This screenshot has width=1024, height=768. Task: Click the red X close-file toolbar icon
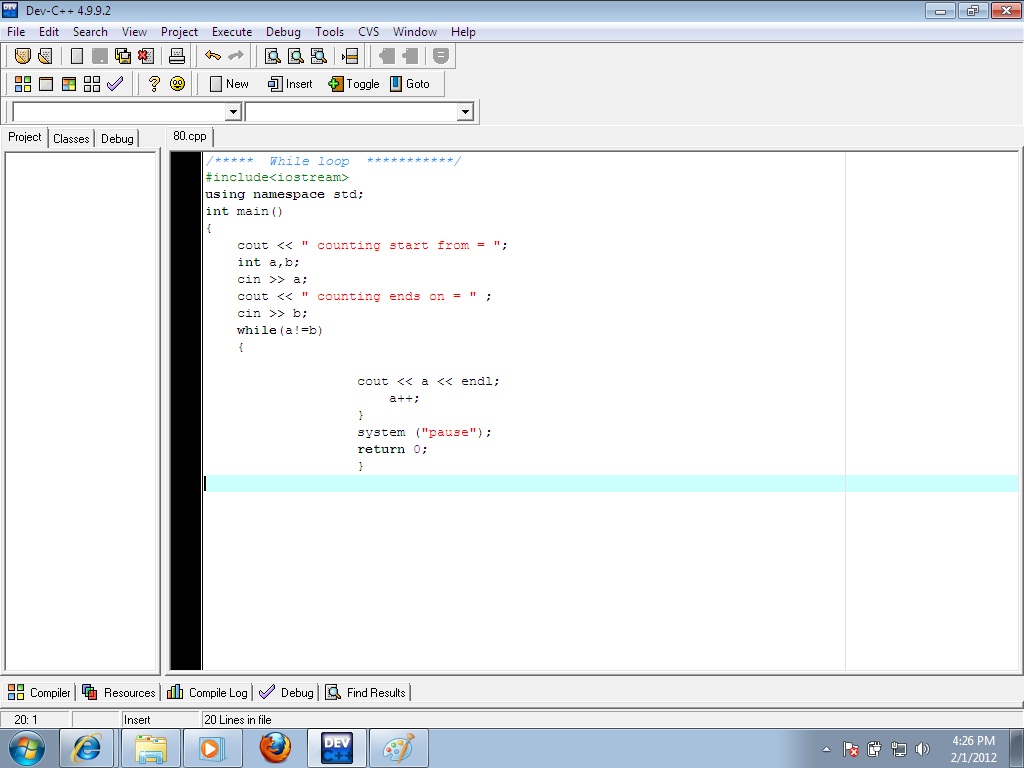pos(146,56)
